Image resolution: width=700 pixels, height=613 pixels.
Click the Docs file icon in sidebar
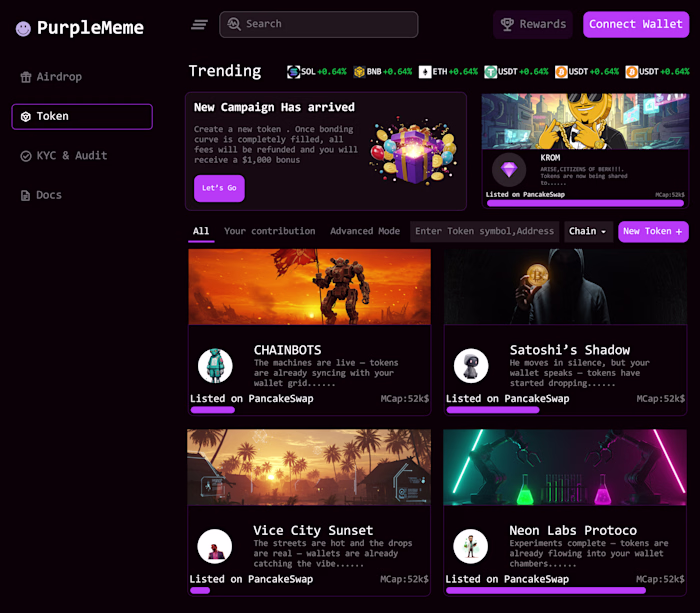25,195
